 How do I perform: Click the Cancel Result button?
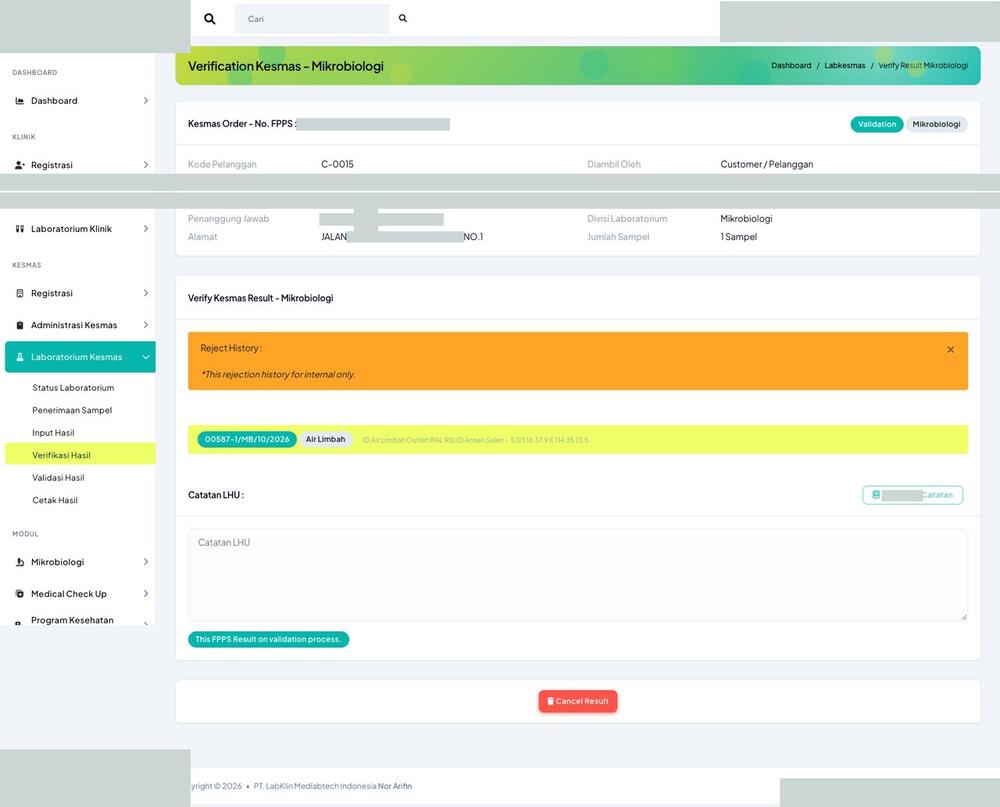tap(578, 701)
